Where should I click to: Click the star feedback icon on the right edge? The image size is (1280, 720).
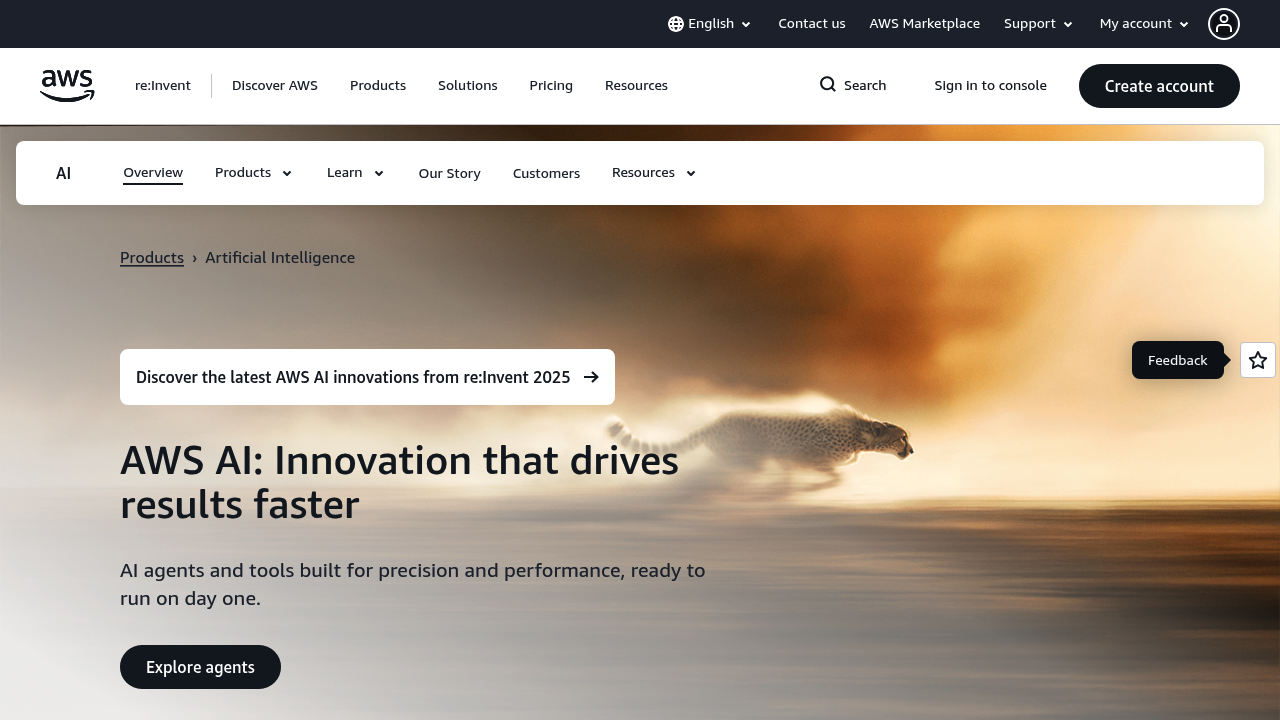(1257, 360)
